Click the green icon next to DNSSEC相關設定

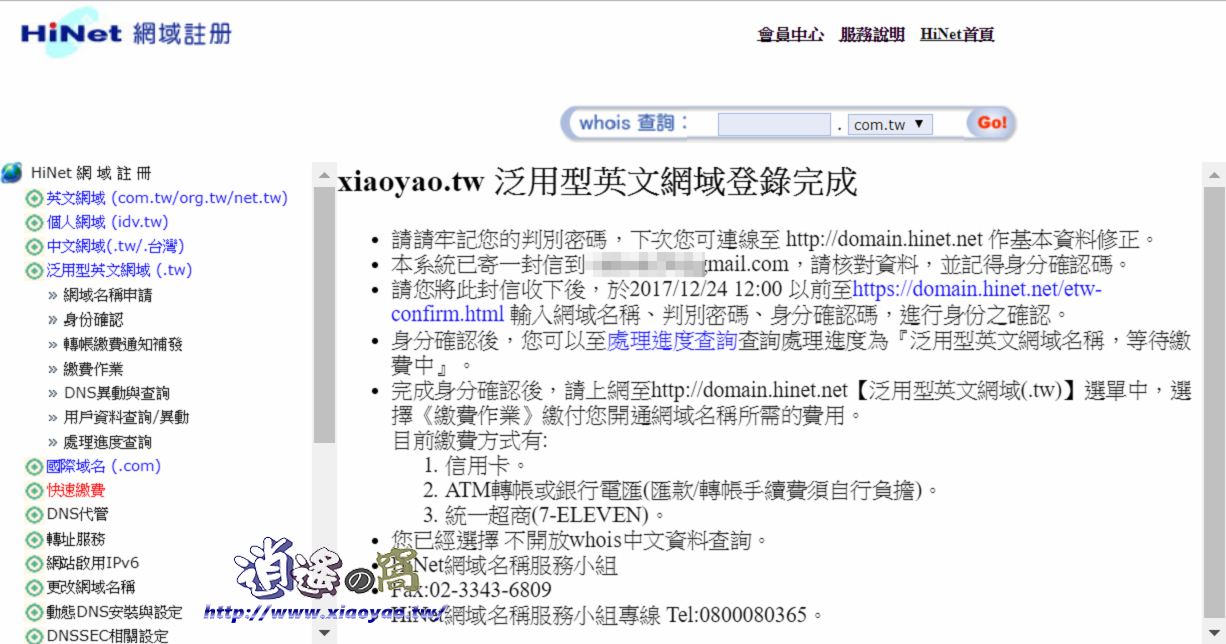pos(34,636)
